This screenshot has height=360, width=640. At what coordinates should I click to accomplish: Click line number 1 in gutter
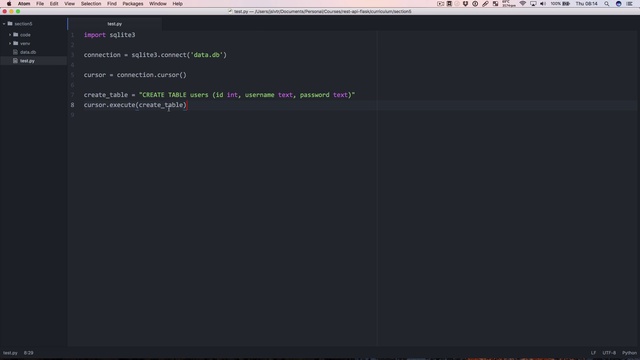point(73,35)
